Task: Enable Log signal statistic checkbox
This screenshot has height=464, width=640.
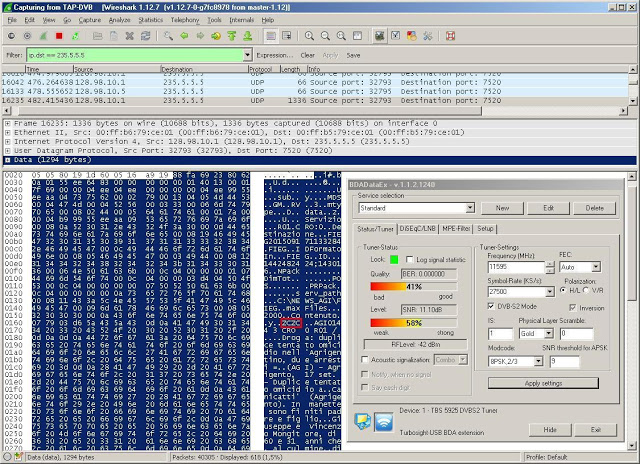Action: 409,260
